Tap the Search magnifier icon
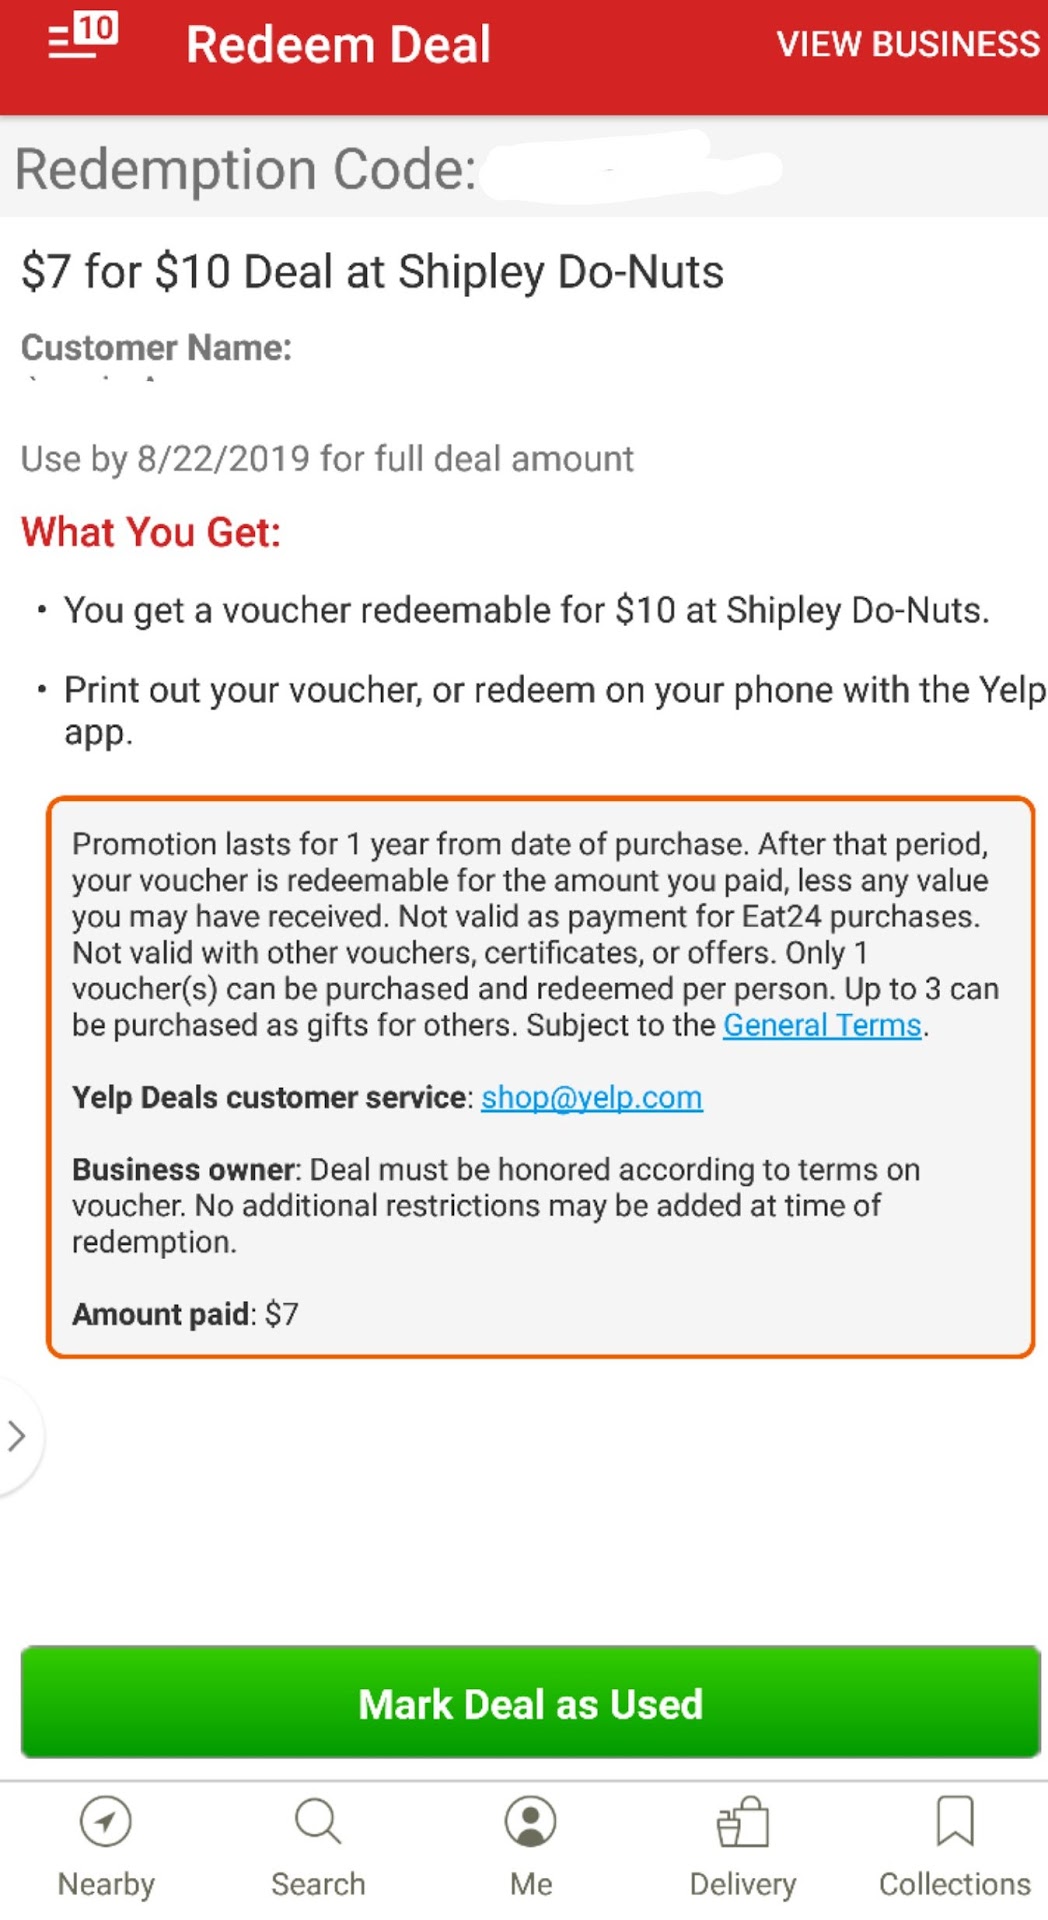The image size is (1048, 1920). coord(318,1822)
